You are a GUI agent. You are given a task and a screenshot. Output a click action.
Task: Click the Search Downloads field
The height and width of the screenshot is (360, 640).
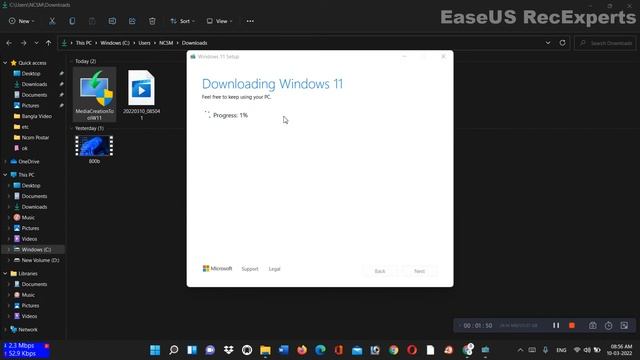(x=605, y=43)
